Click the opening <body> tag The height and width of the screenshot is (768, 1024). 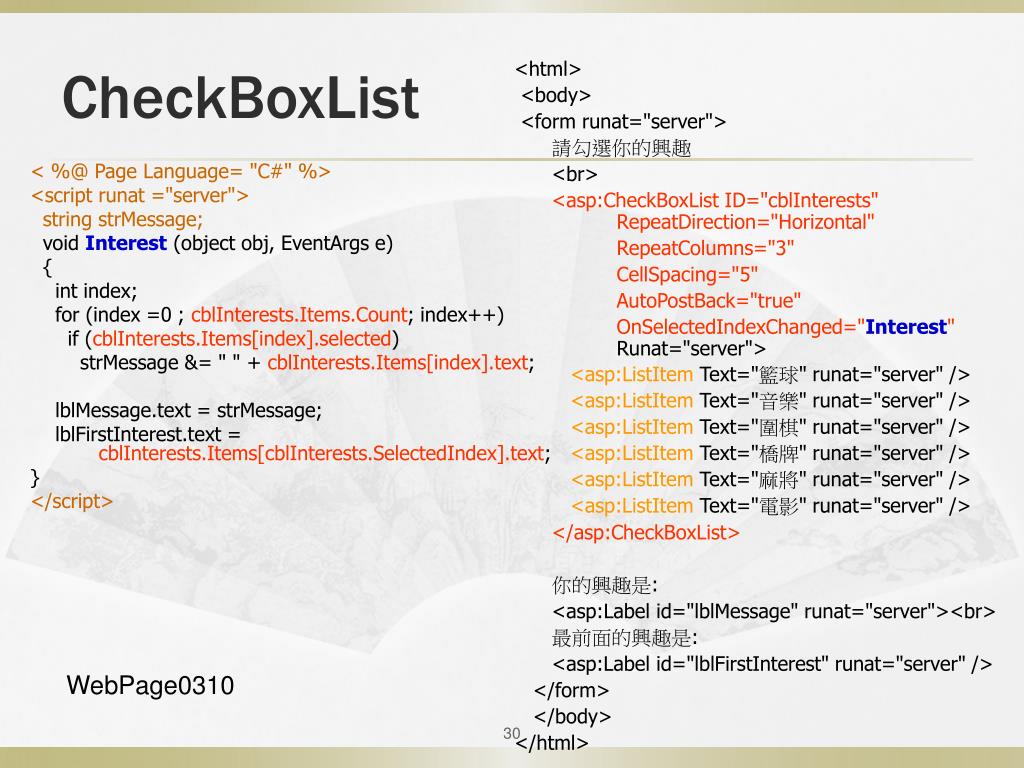click(556, 95)
